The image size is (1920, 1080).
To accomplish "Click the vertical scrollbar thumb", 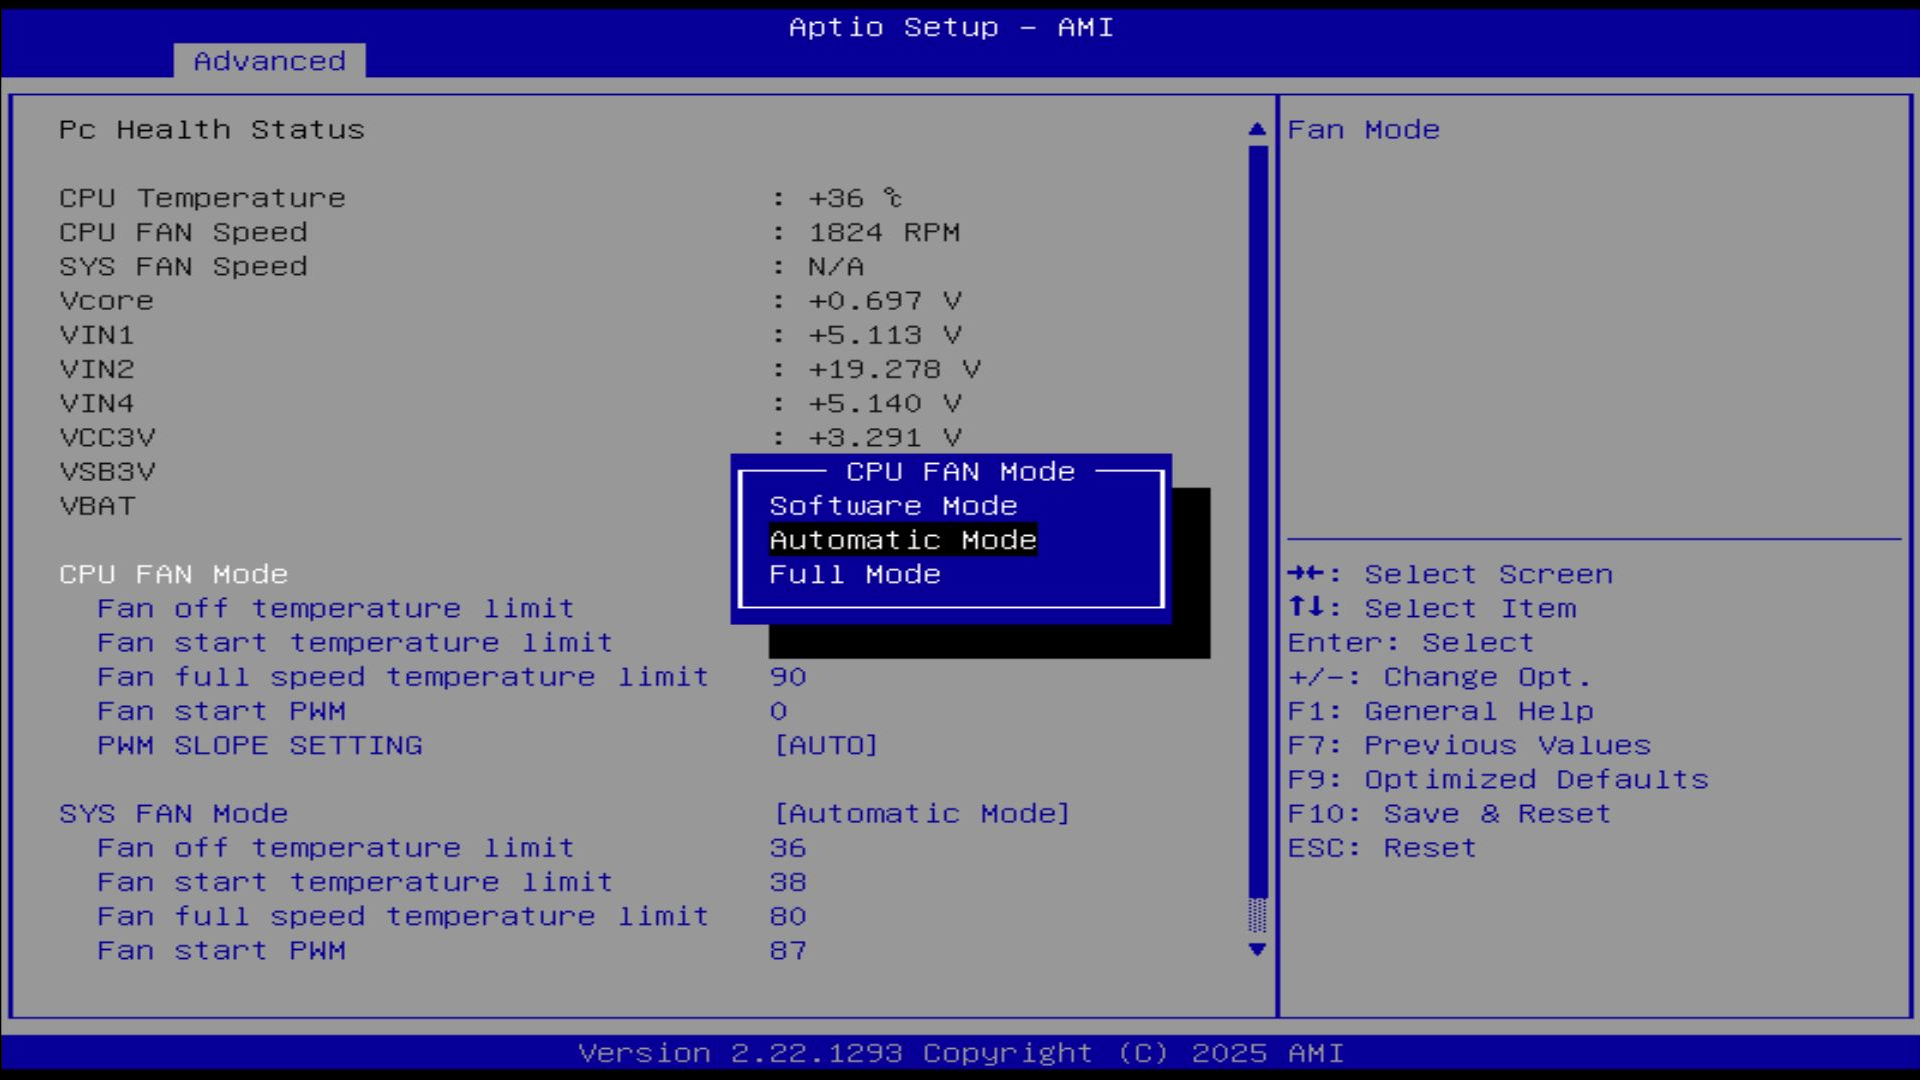I will (x=1257, y=520).
